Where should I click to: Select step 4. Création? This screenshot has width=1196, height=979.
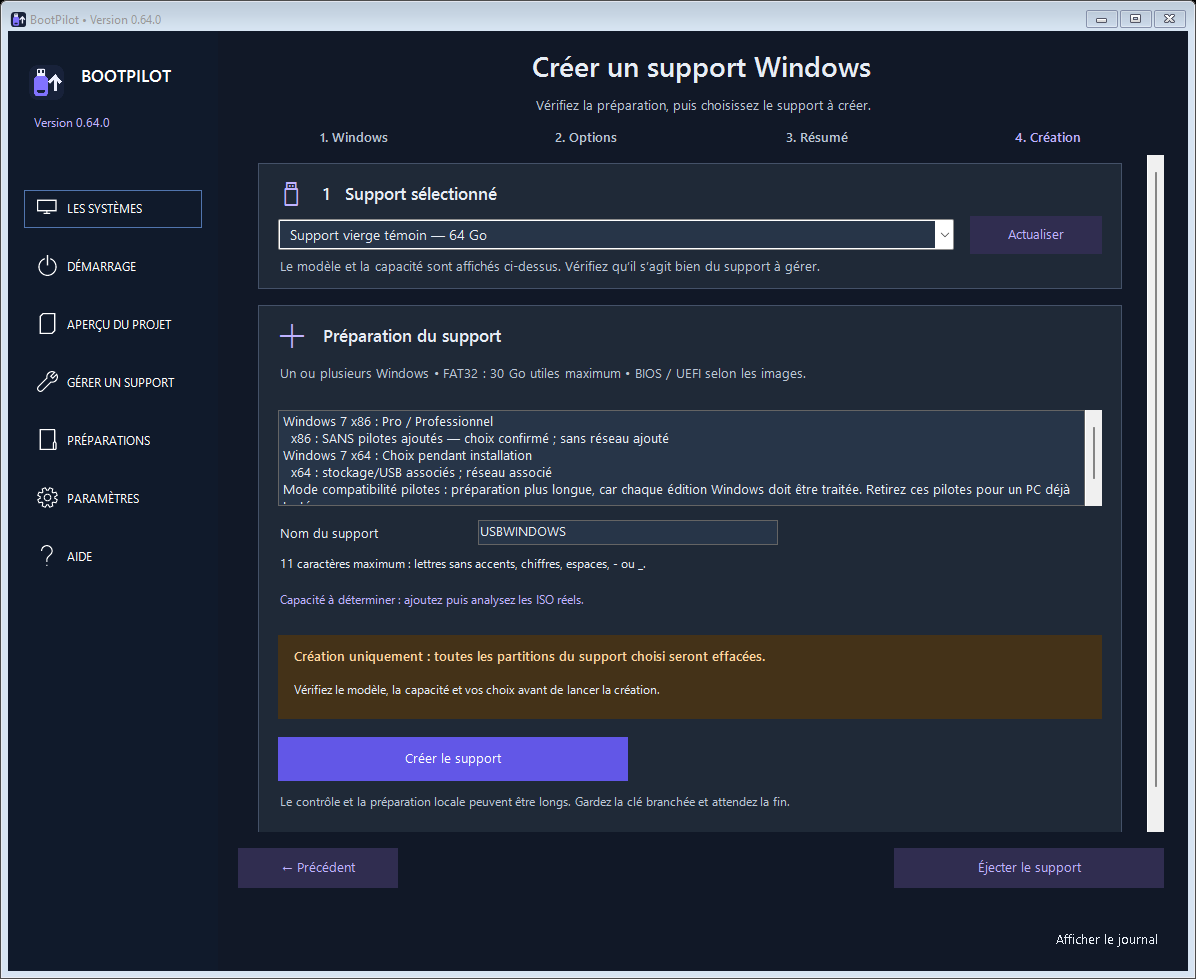tap(1047, 137)
